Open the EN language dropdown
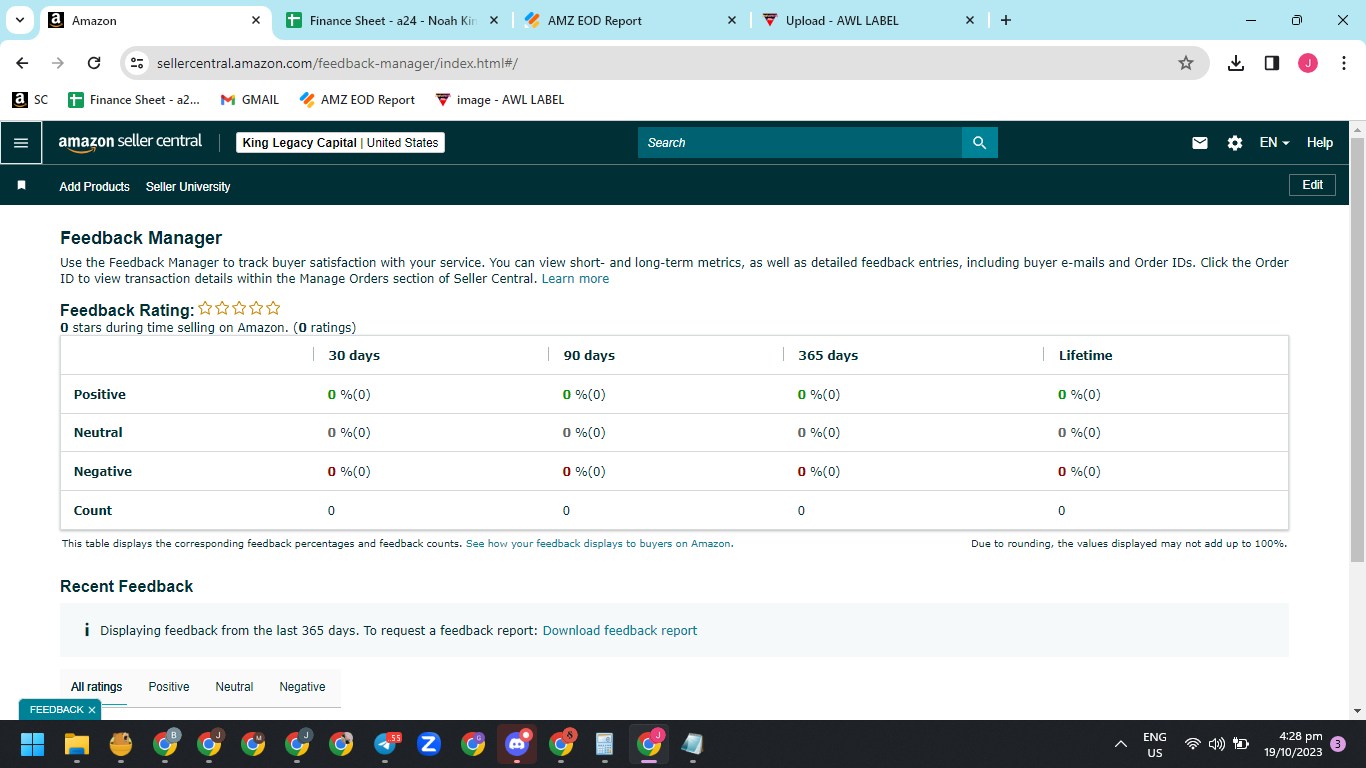Screen dimensions: 1366x768 tap(1274, 143)
